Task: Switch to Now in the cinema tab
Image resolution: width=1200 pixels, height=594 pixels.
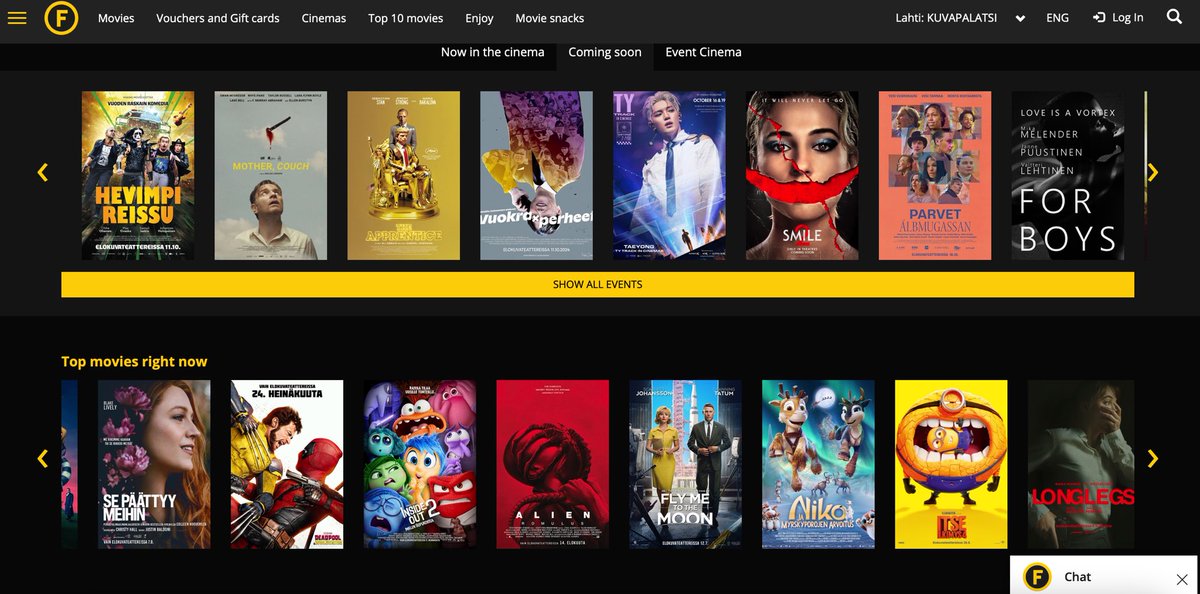Action: pos(493,52)
